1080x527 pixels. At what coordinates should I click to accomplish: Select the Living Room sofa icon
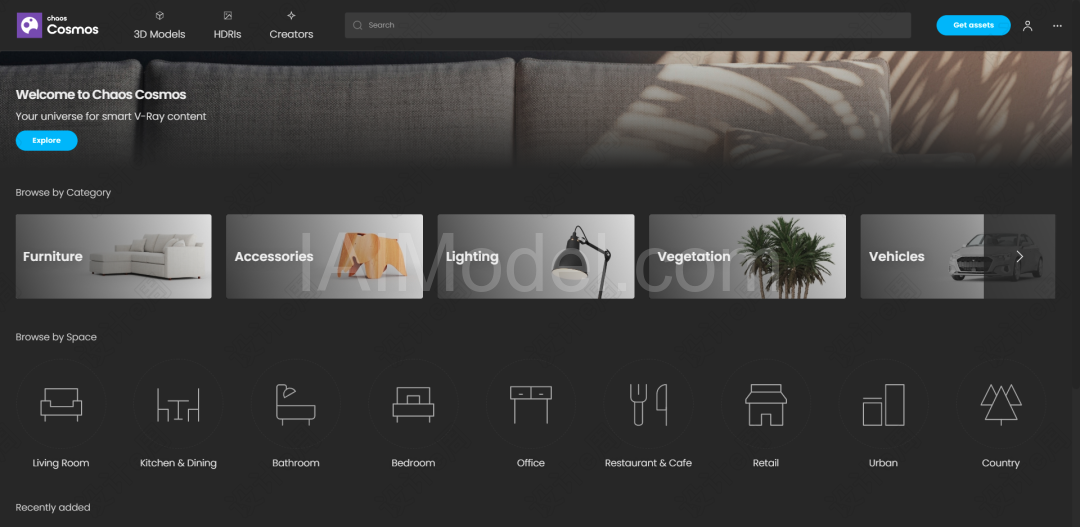pyautogui.click(x=61, y=404)
